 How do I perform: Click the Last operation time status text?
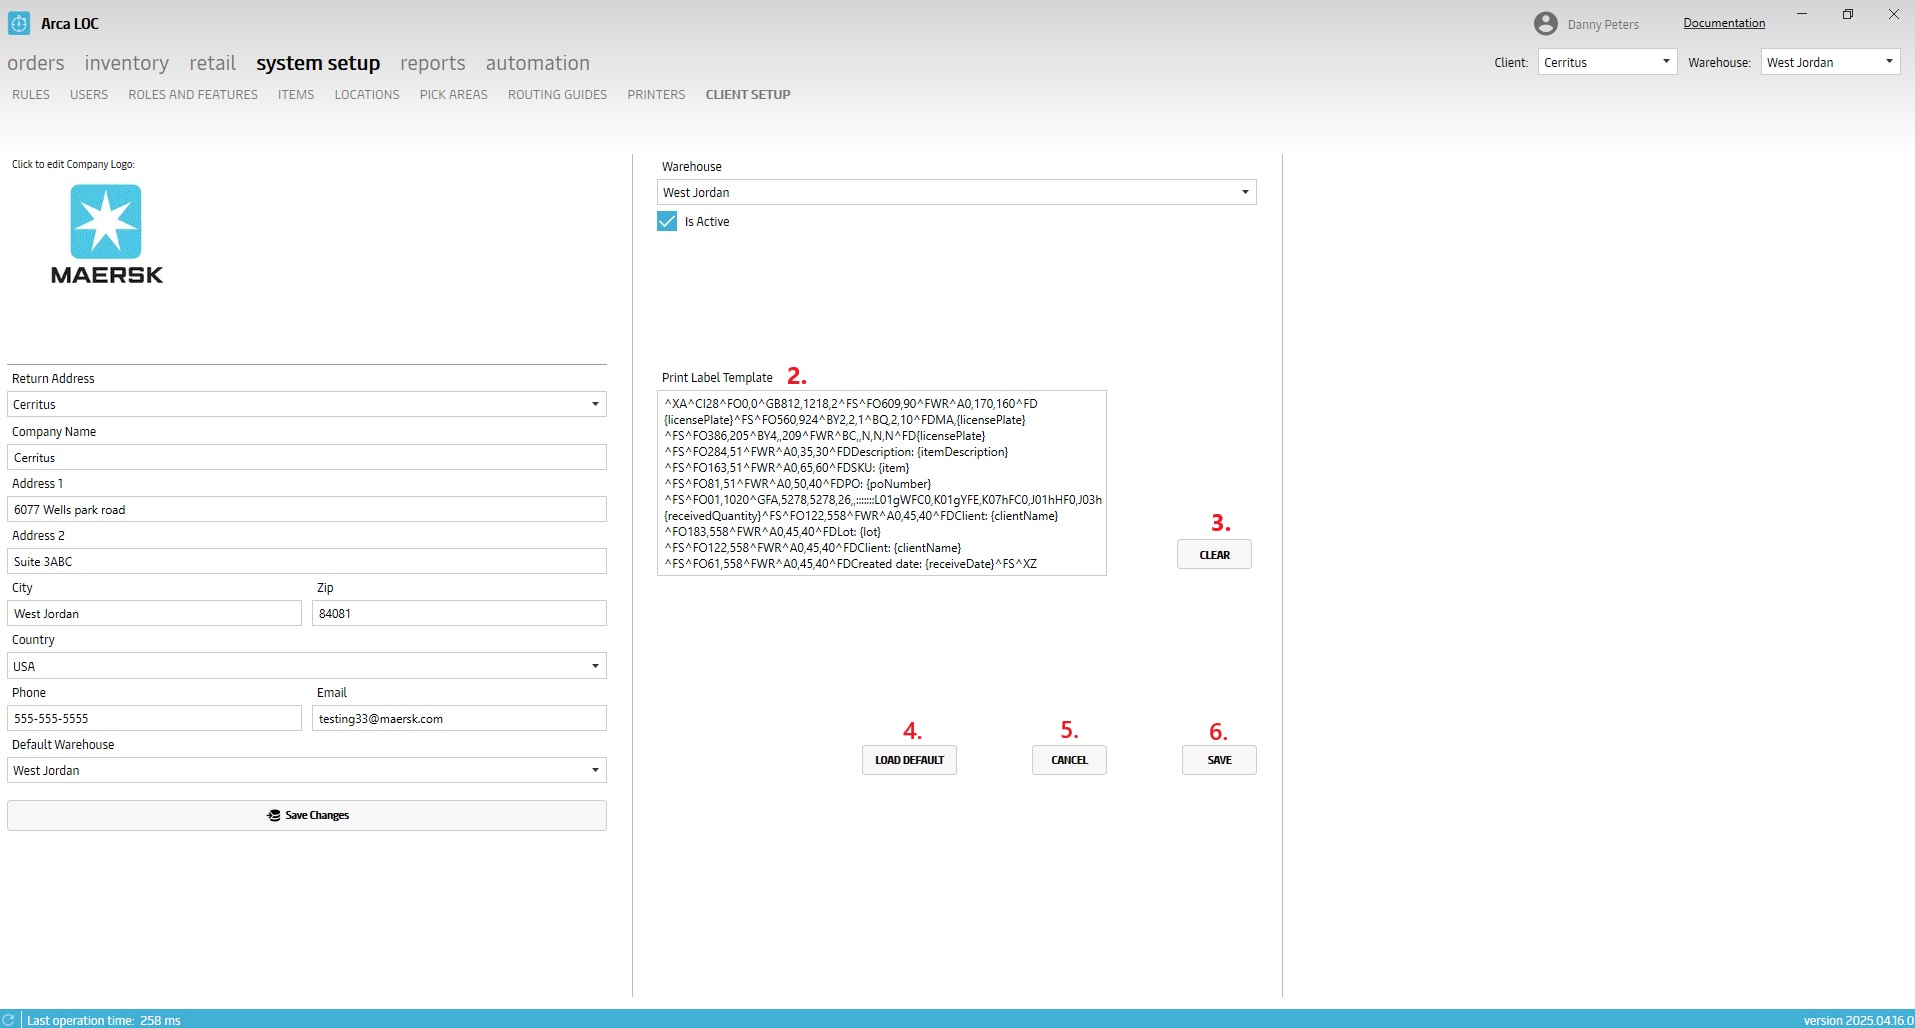(104, 1020)
